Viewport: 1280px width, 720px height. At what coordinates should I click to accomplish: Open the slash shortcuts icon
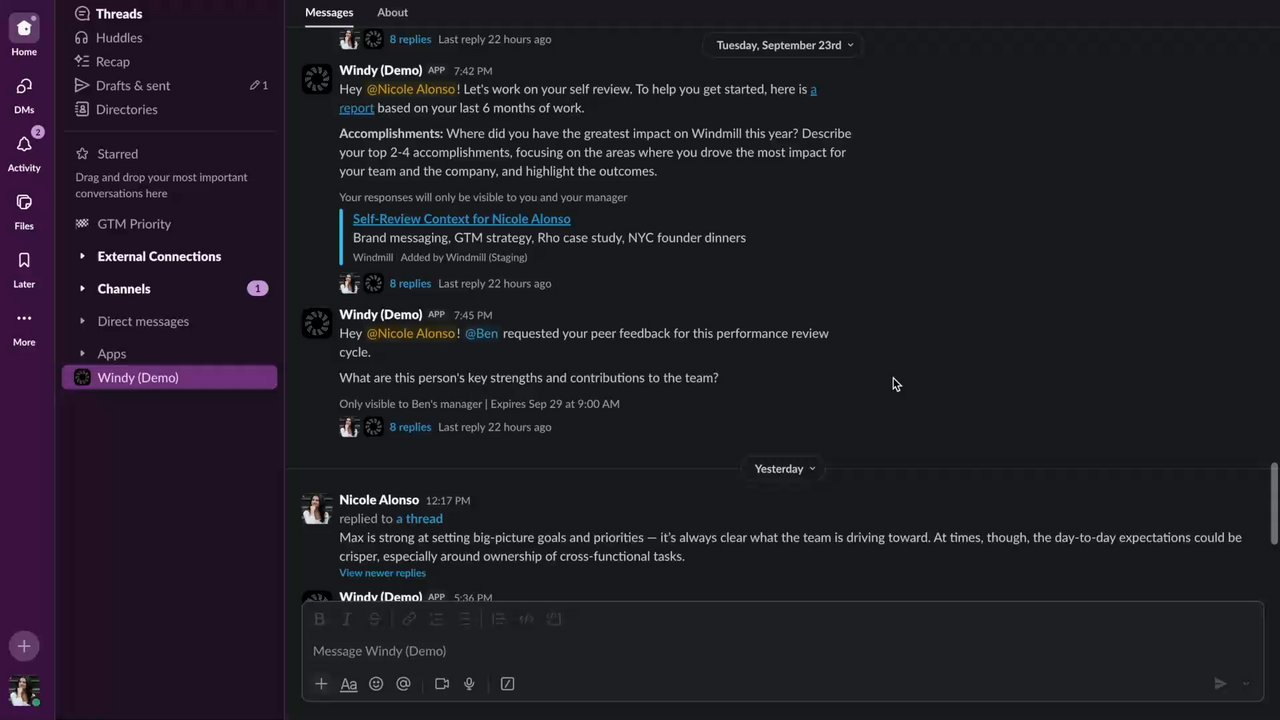coord(507,684)
